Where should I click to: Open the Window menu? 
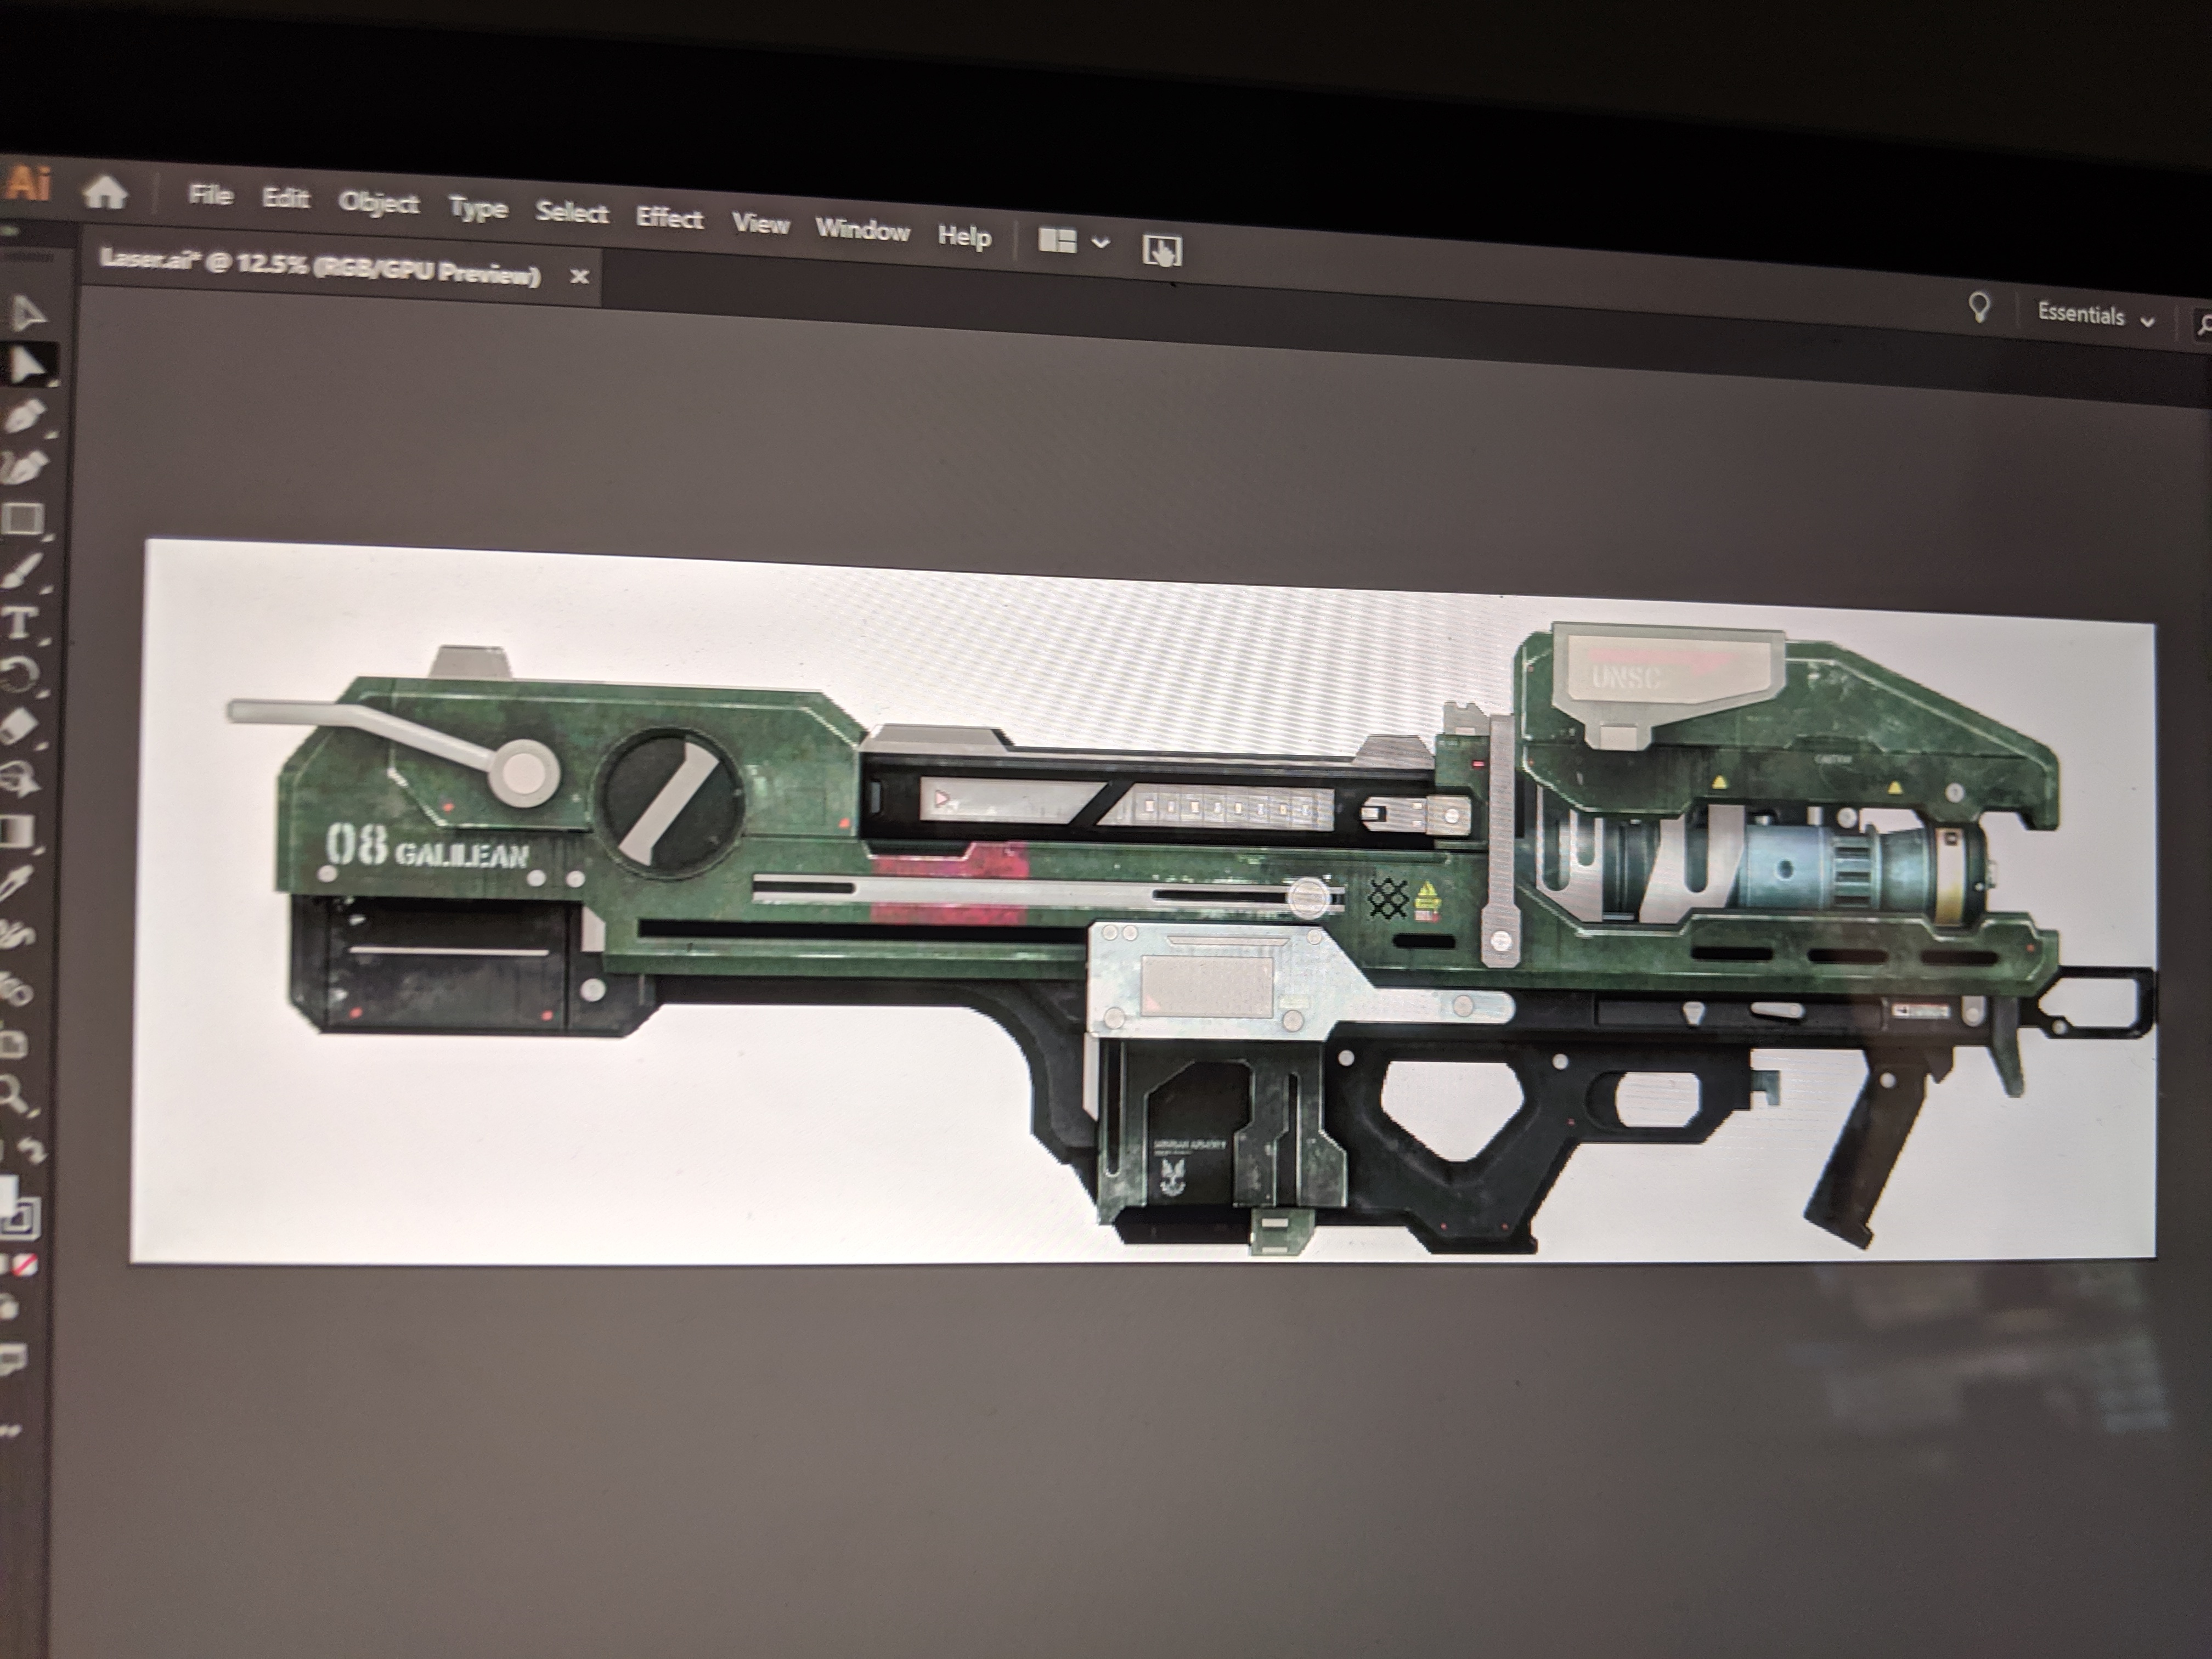pyautogui.click(x=862, y=230)
